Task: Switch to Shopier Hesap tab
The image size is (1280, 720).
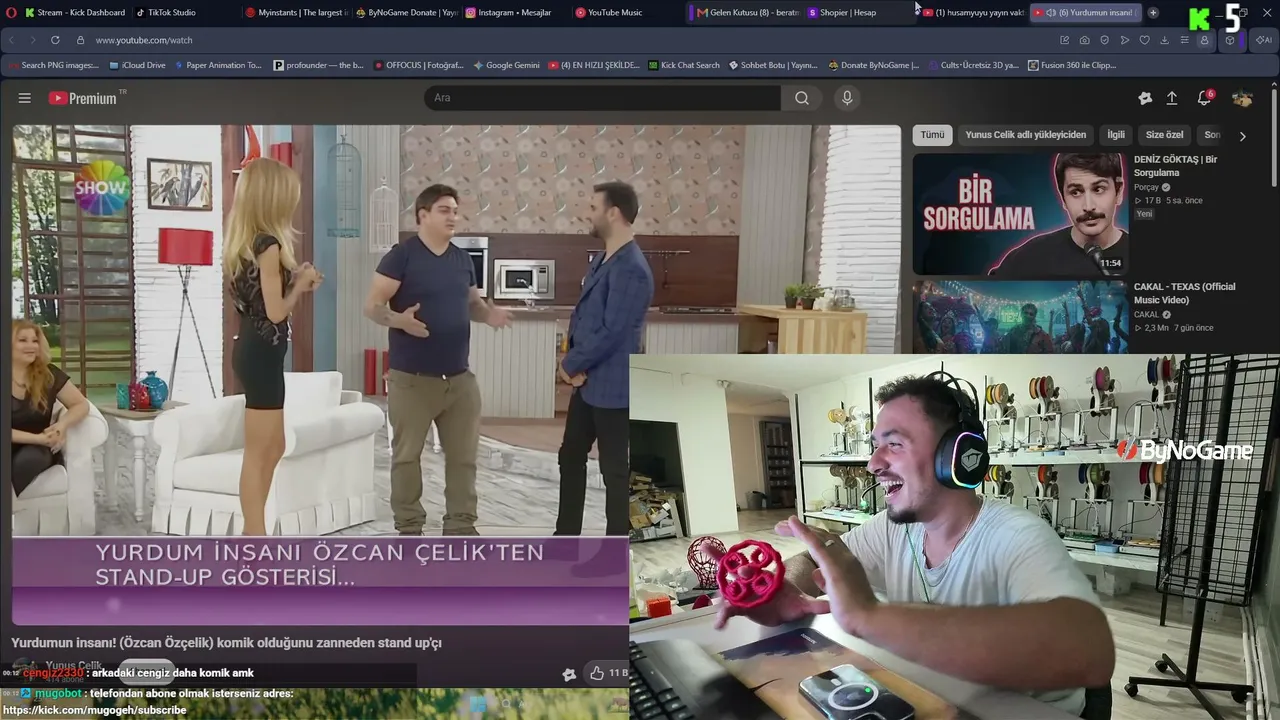Action: click(858, 13)
